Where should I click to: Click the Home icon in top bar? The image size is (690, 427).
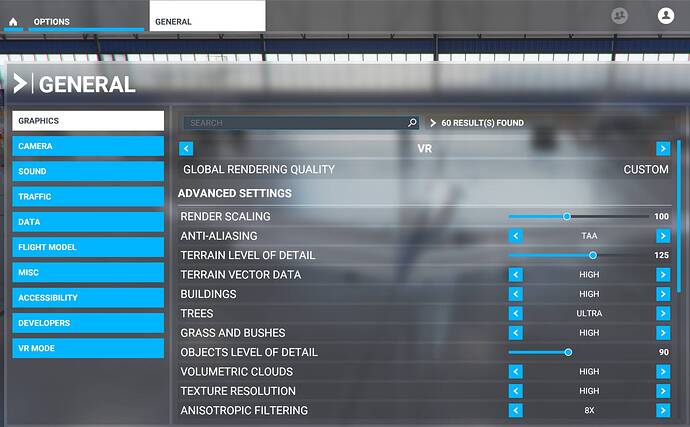pos(13,21)
